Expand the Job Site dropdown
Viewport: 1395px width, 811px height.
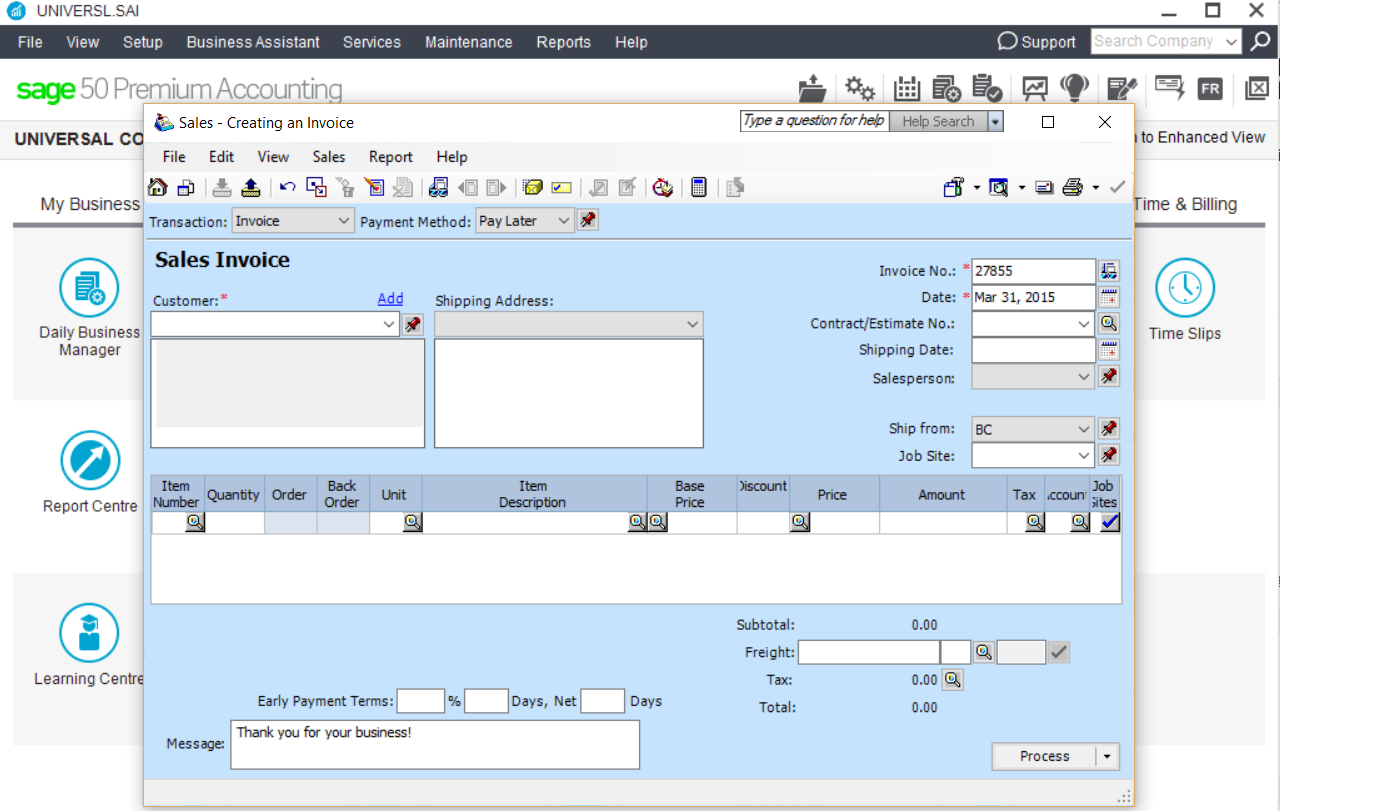click(x=1085, y=455)
